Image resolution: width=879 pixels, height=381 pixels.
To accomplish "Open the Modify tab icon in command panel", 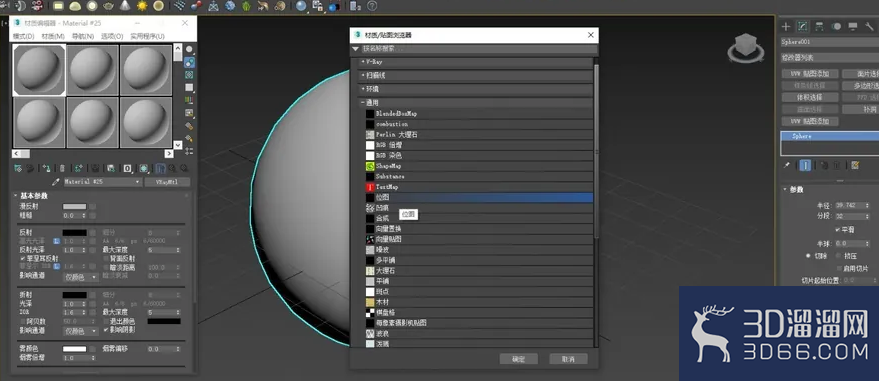I will coord(803,26).
